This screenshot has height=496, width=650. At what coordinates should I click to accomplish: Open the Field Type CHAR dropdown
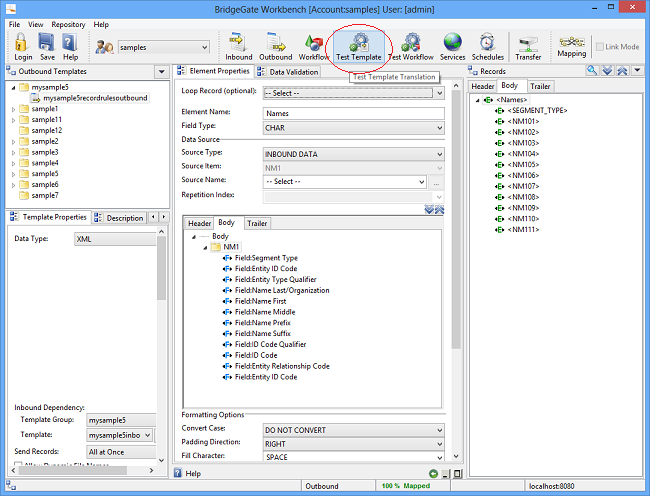439,128
